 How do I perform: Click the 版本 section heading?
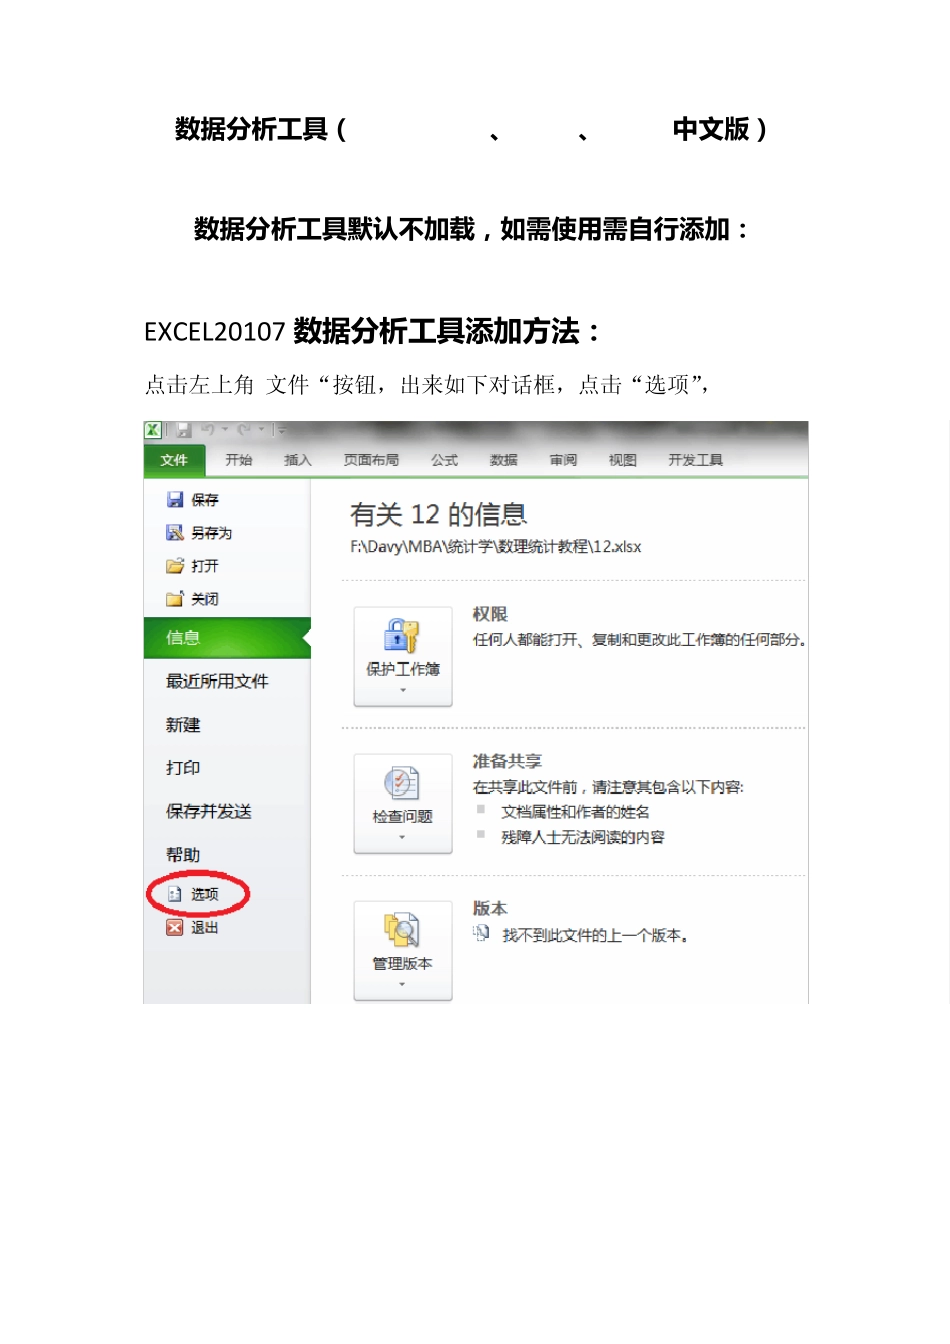point(490,908)
